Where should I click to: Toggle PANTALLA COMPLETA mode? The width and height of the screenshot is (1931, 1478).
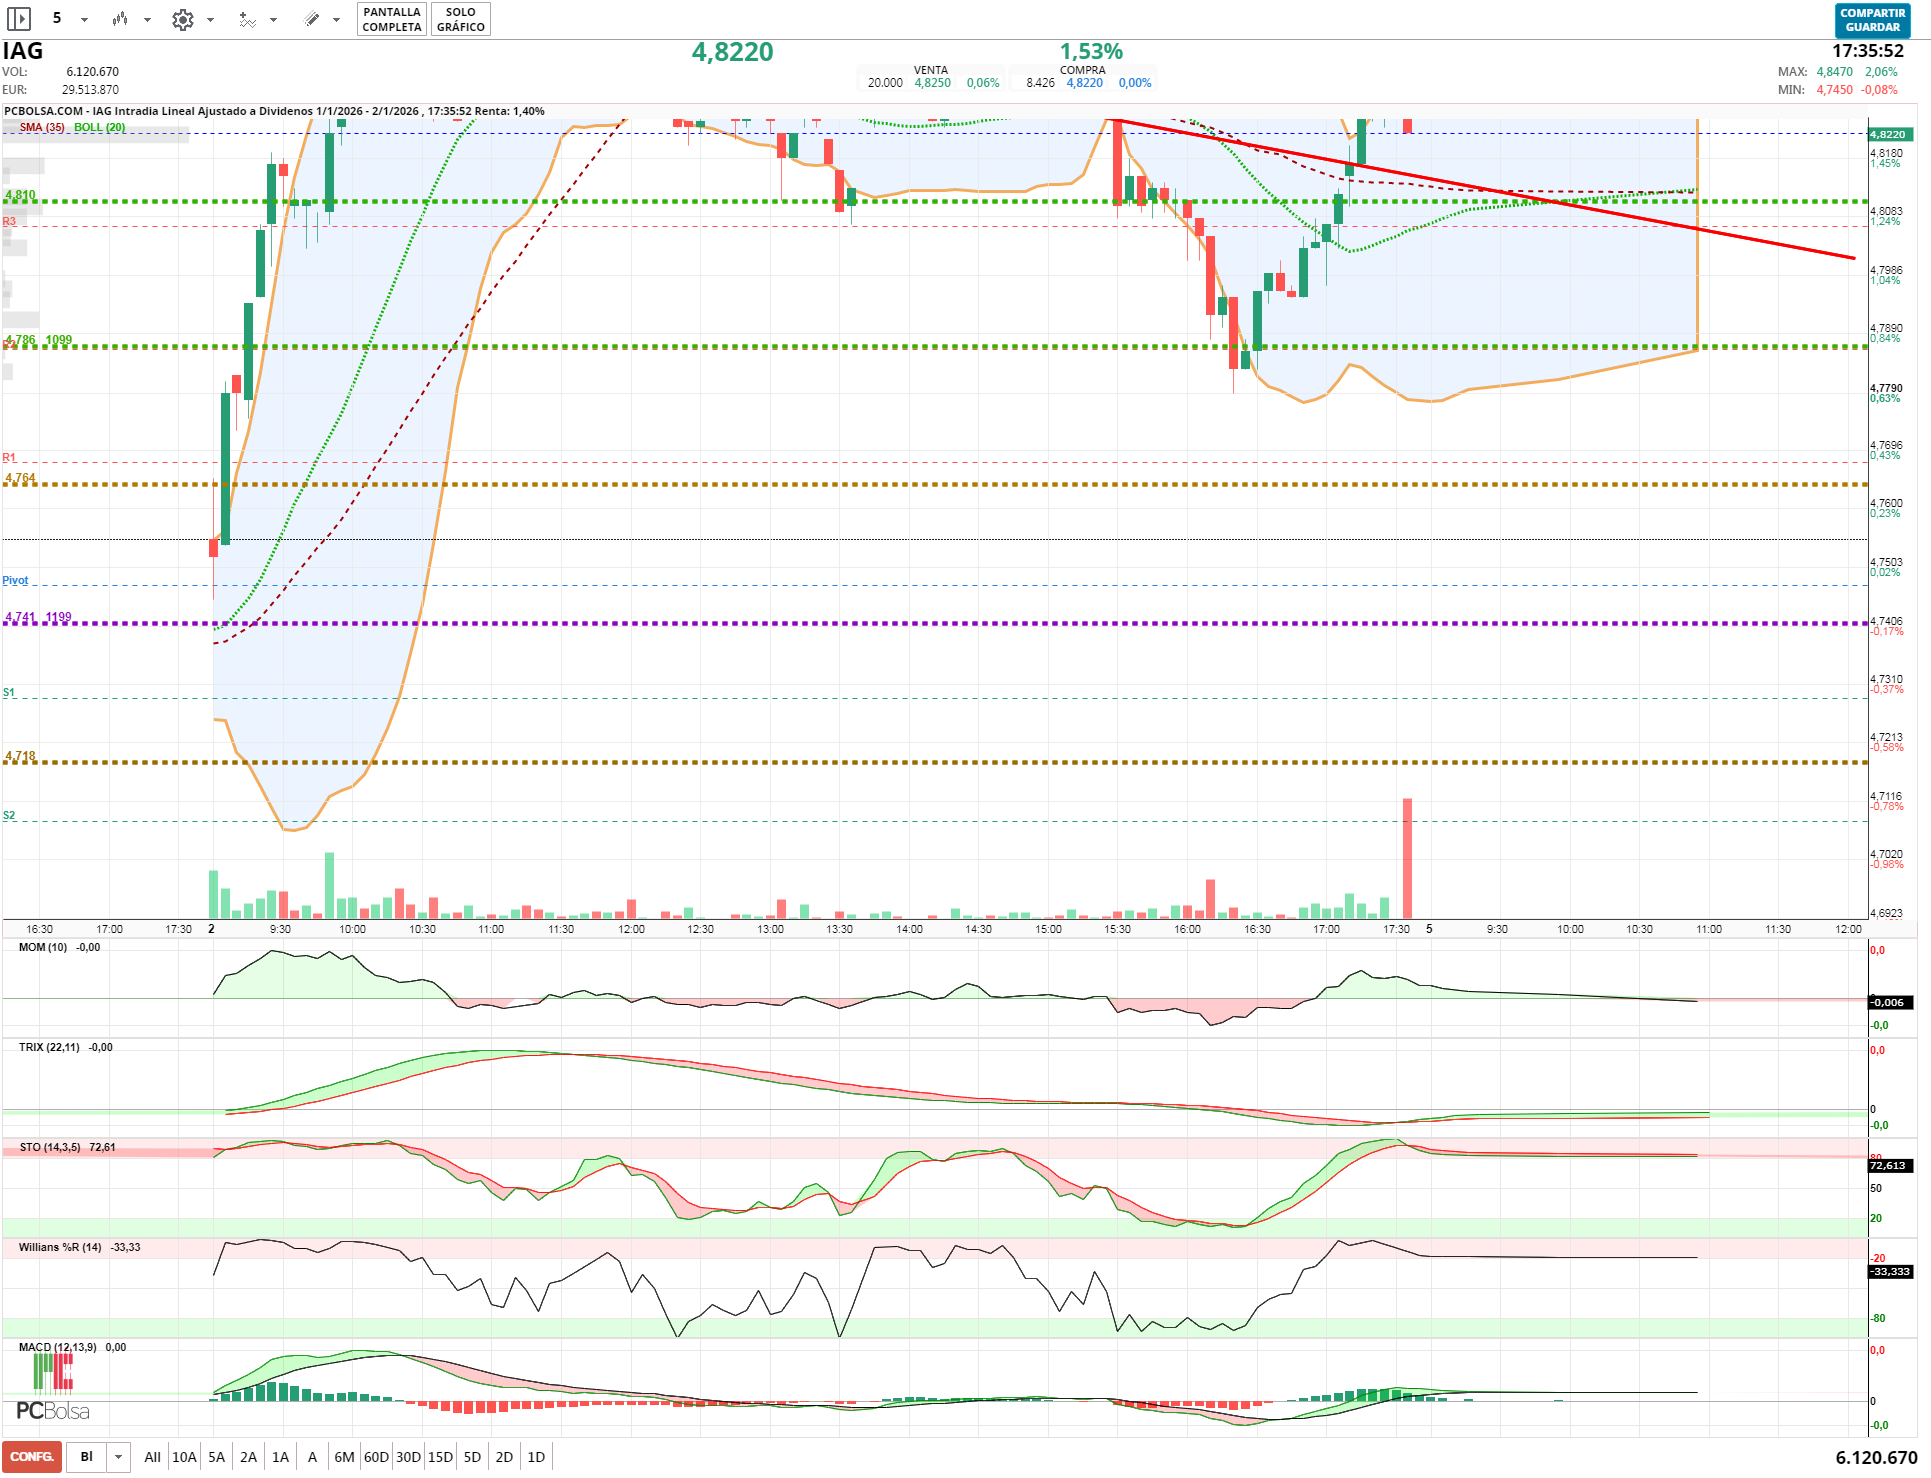click(391, 19)
